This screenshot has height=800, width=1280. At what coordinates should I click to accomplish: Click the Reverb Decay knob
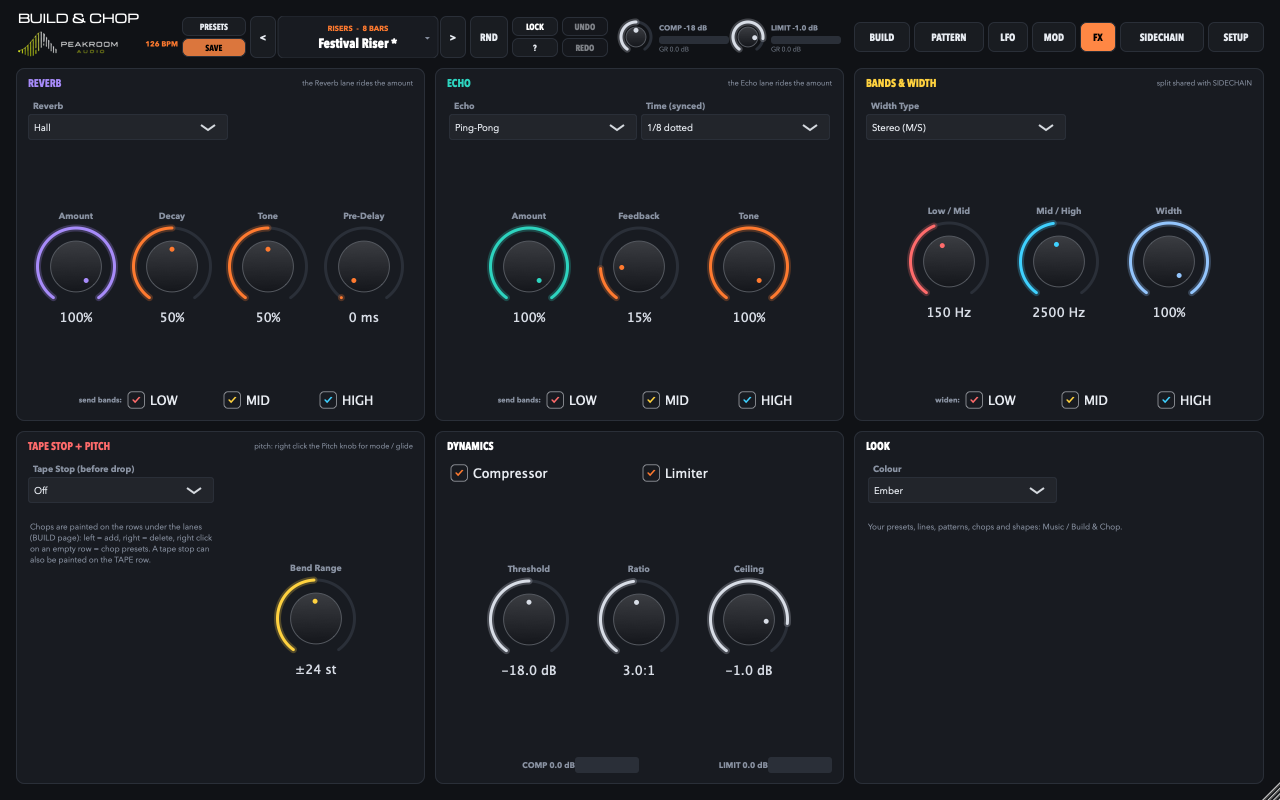pyautogui.click(x=172, y=266)
